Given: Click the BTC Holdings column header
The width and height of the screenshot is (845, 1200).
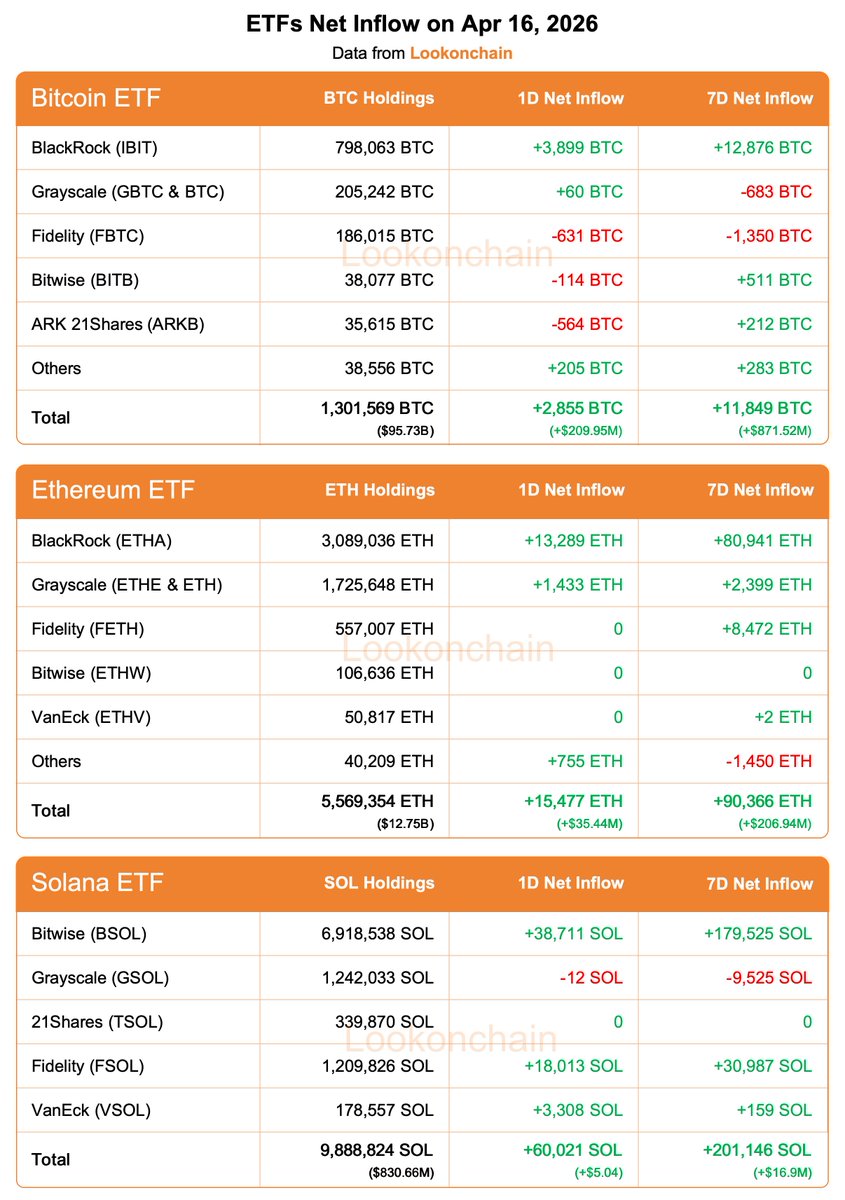Looking at the screenshot, I should 379,98.
